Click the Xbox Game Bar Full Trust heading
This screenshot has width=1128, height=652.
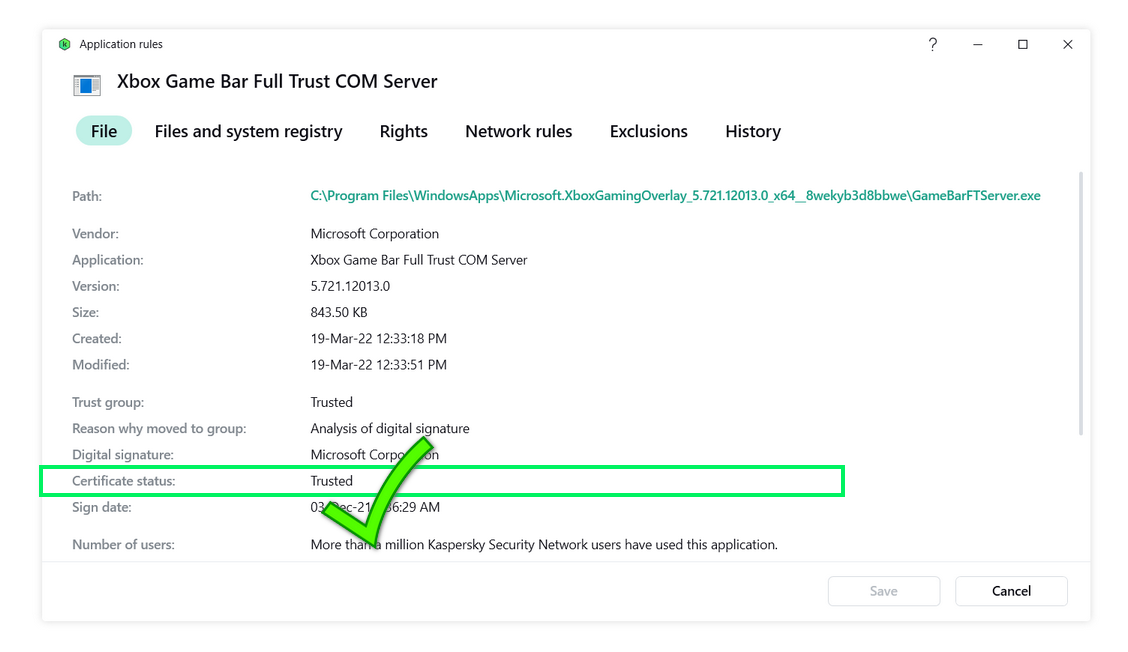[x=277, y=82]
